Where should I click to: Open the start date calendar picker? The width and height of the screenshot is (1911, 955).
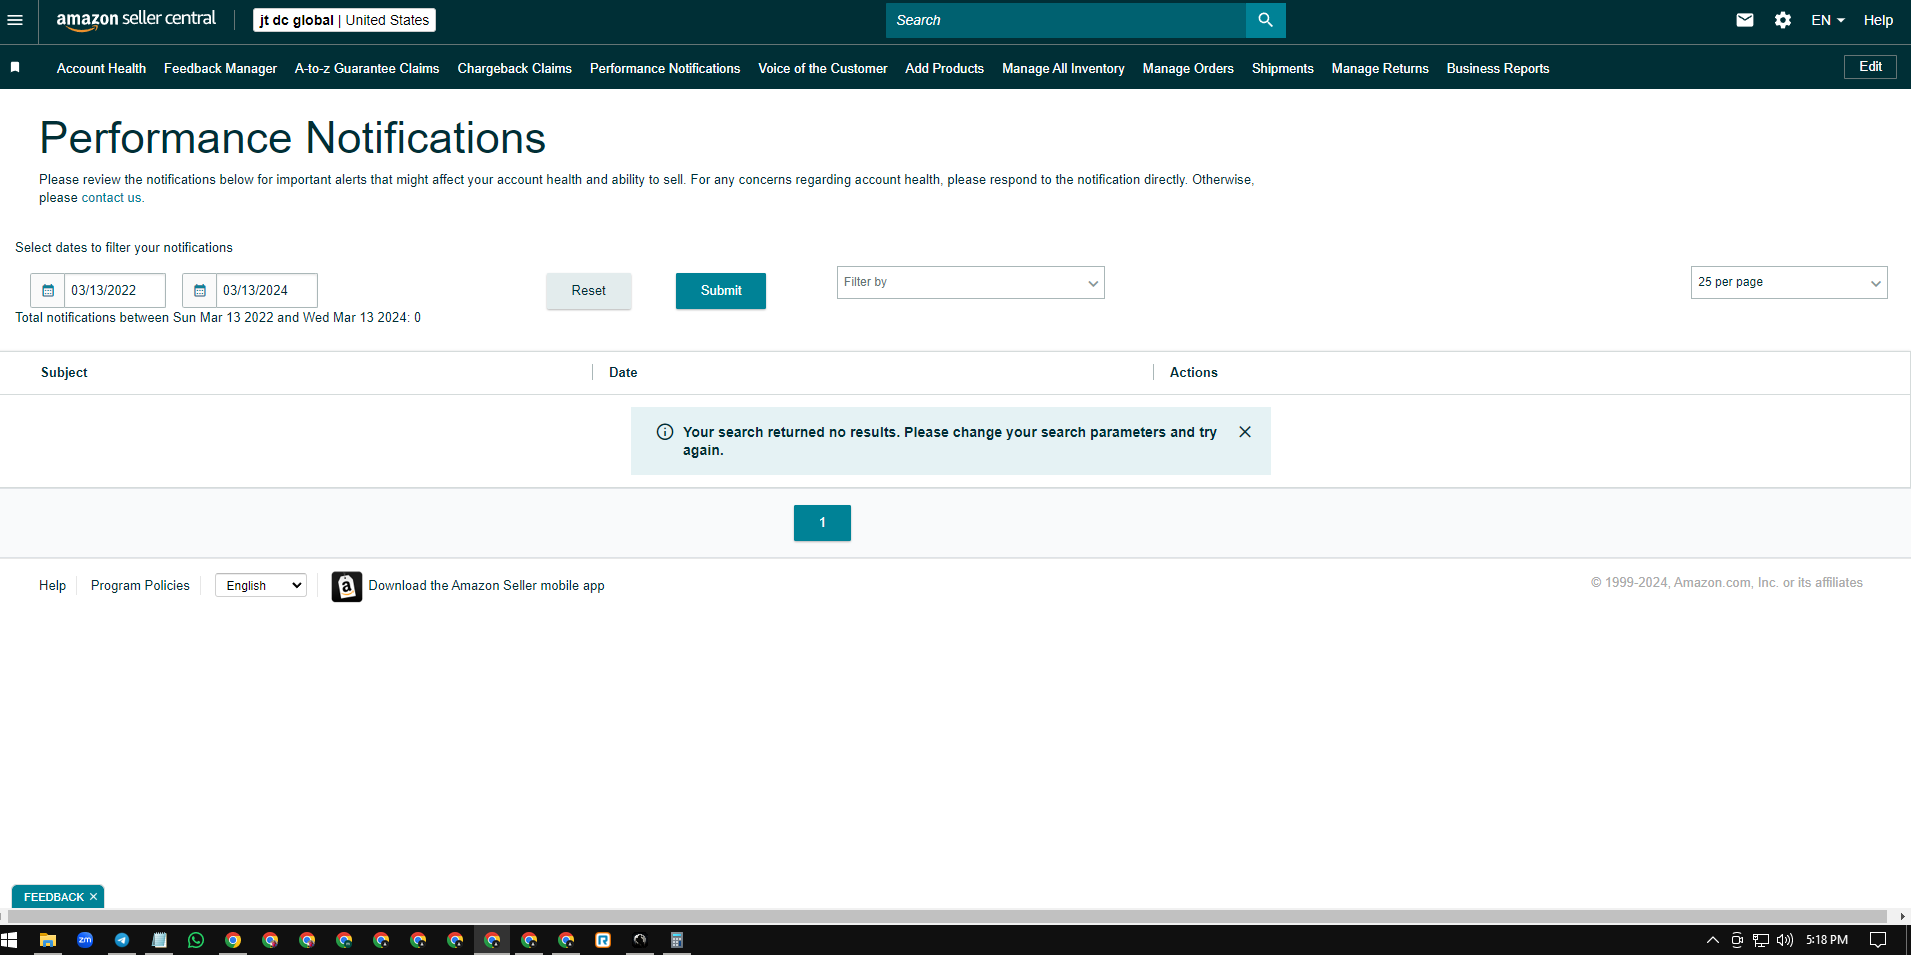[47, 290]
